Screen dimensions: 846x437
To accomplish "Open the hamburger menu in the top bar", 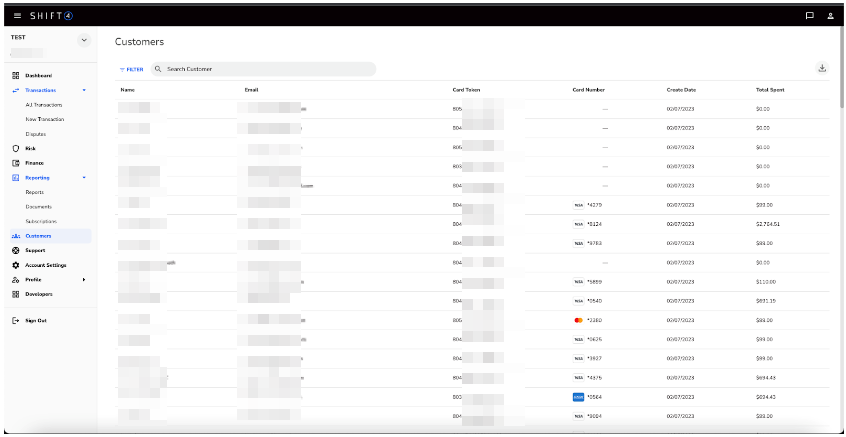I will coord(17,16).
